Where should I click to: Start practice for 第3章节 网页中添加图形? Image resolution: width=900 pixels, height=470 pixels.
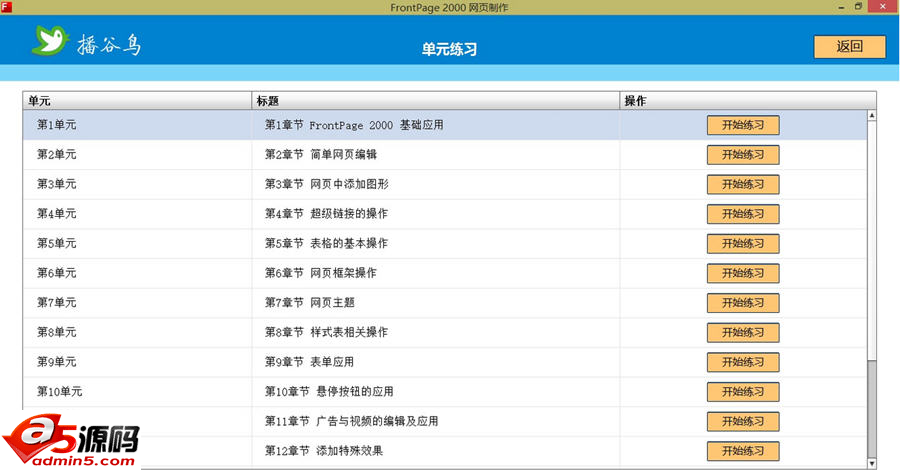[x=743, y=184]
